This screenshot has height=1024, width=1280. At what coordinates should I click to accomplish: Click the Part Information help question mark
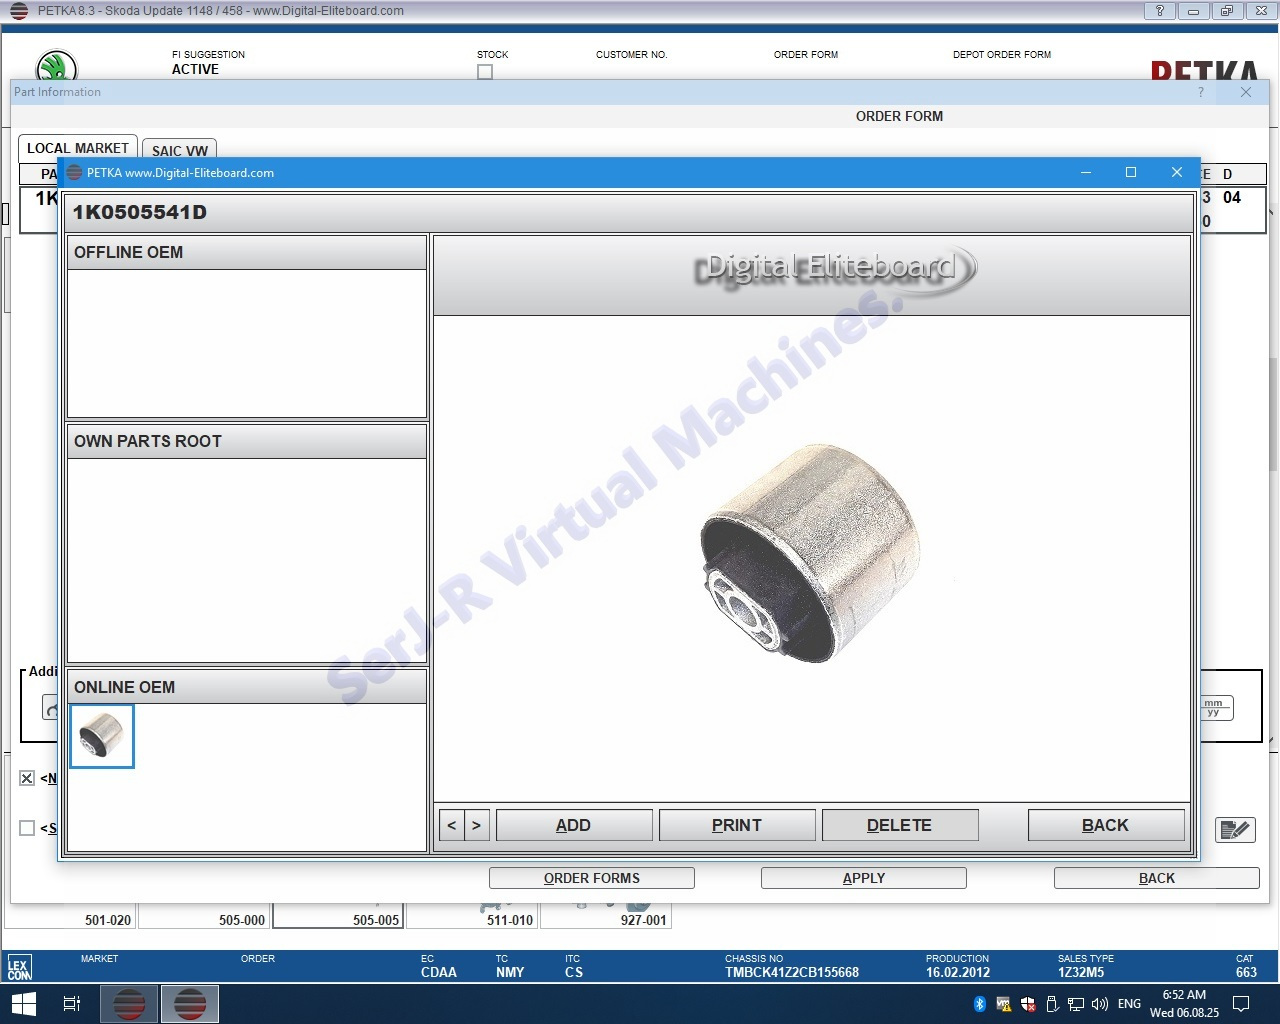pyautogui.click(x=1201, y=92)
